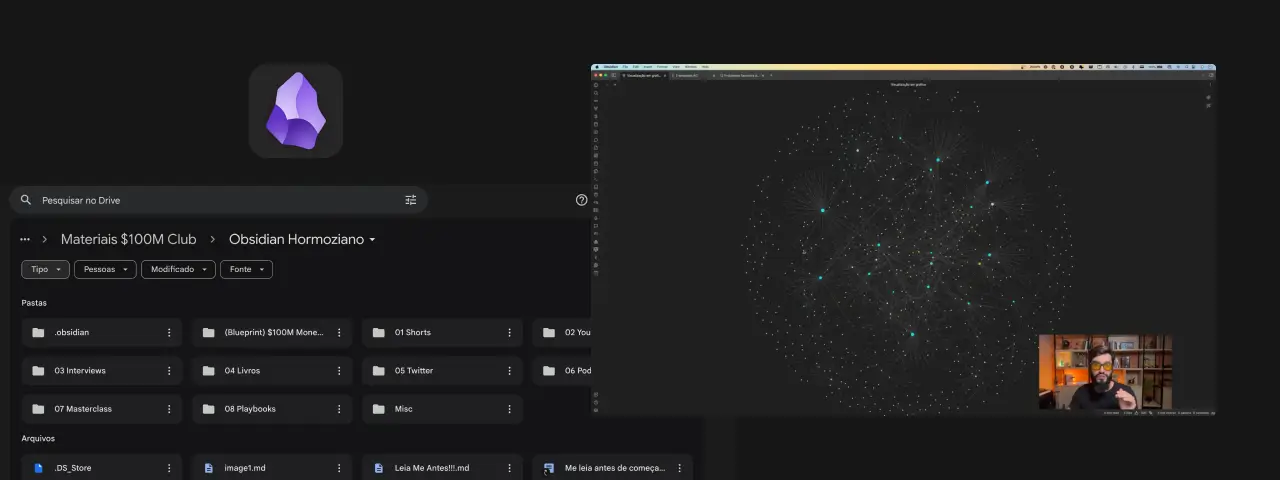Open more options for image1.md file
The width and height of the screenshot is (1280, 480).
point(339,468)
